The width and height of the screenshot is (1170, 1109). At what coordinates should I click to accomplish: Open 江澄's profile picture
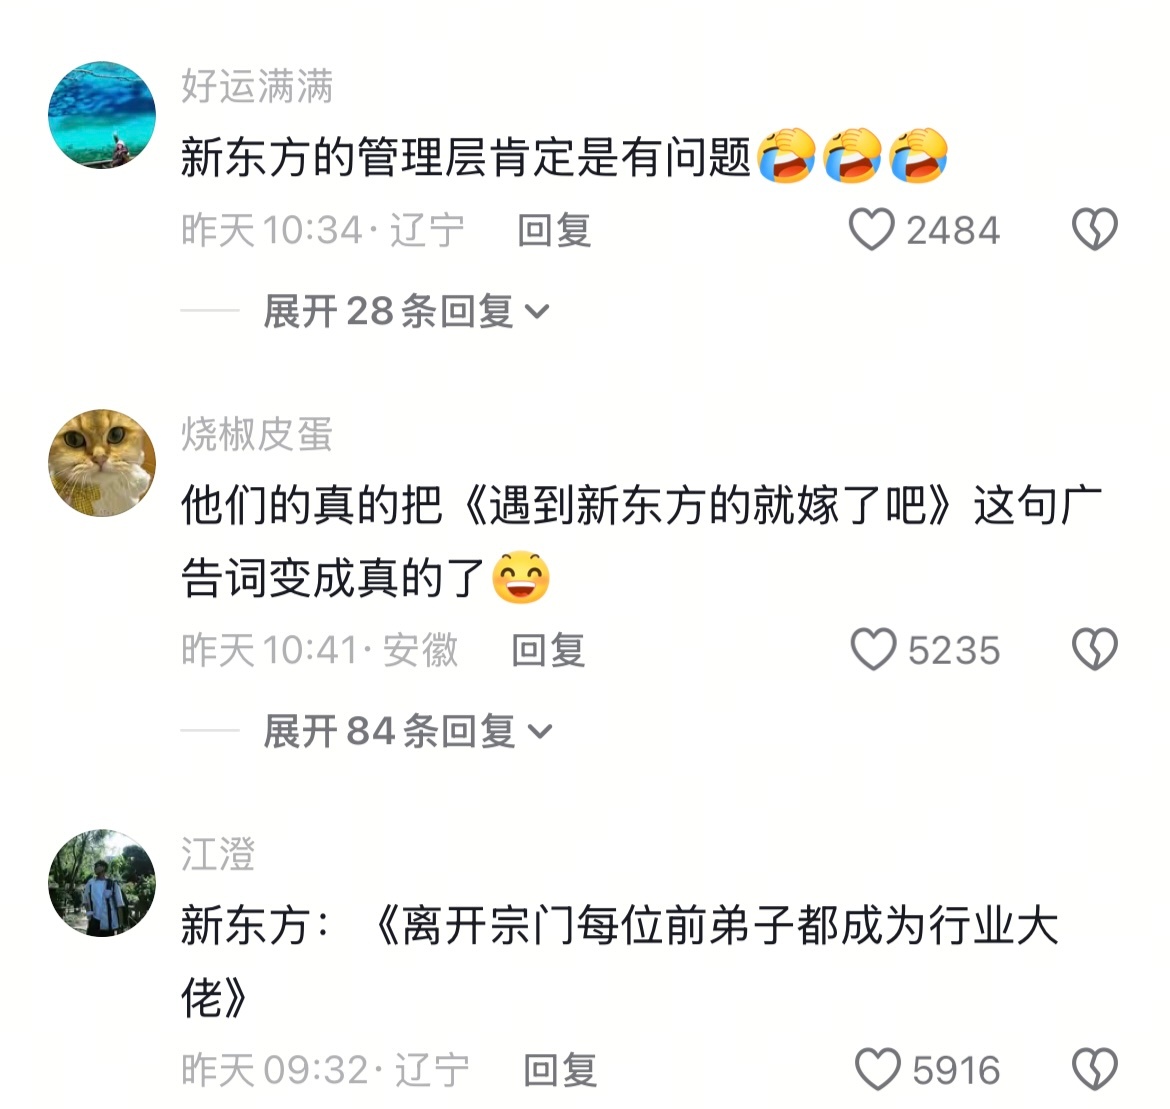click(102, 883)
